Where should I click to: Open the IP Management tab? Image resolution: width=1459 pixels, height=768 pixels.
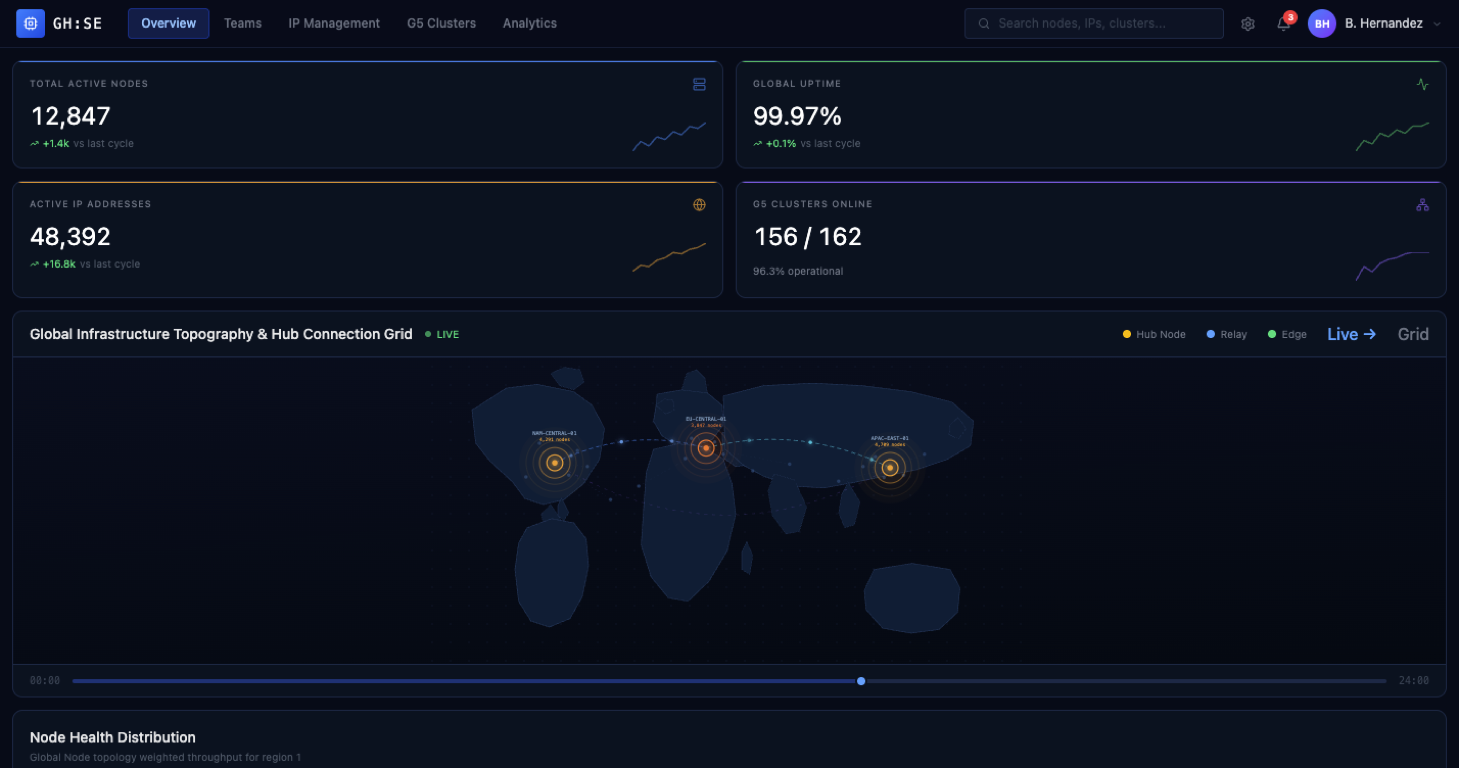click(x=334, y=23)
